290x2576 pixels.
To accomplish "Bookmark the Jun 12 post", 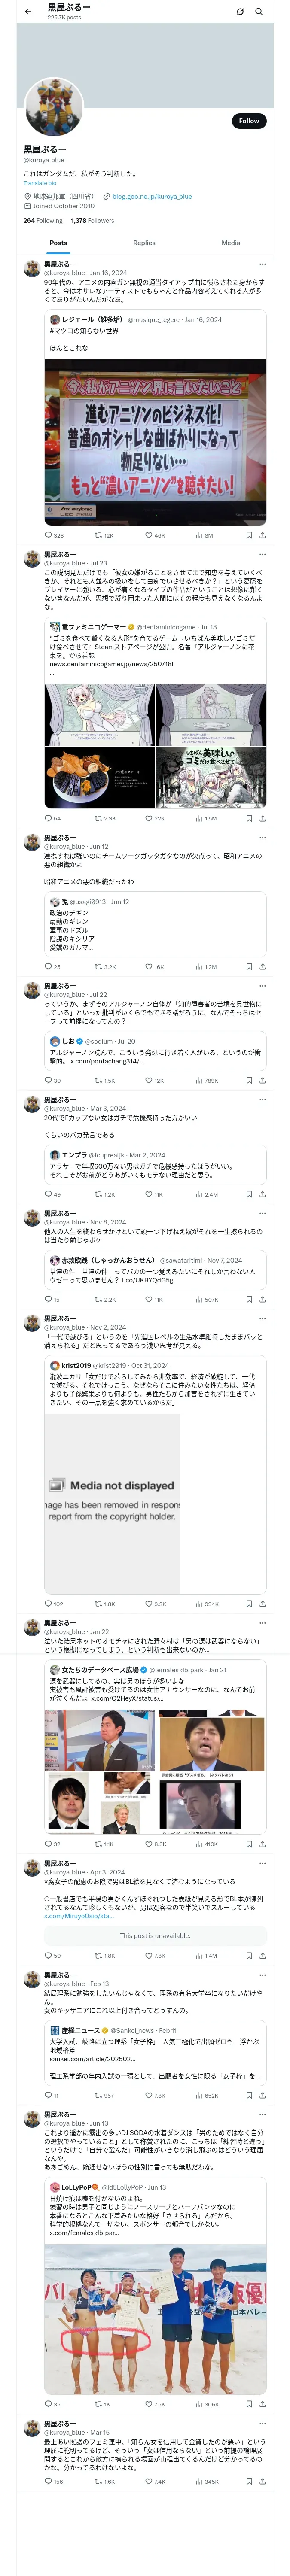I will coord(249,967).
